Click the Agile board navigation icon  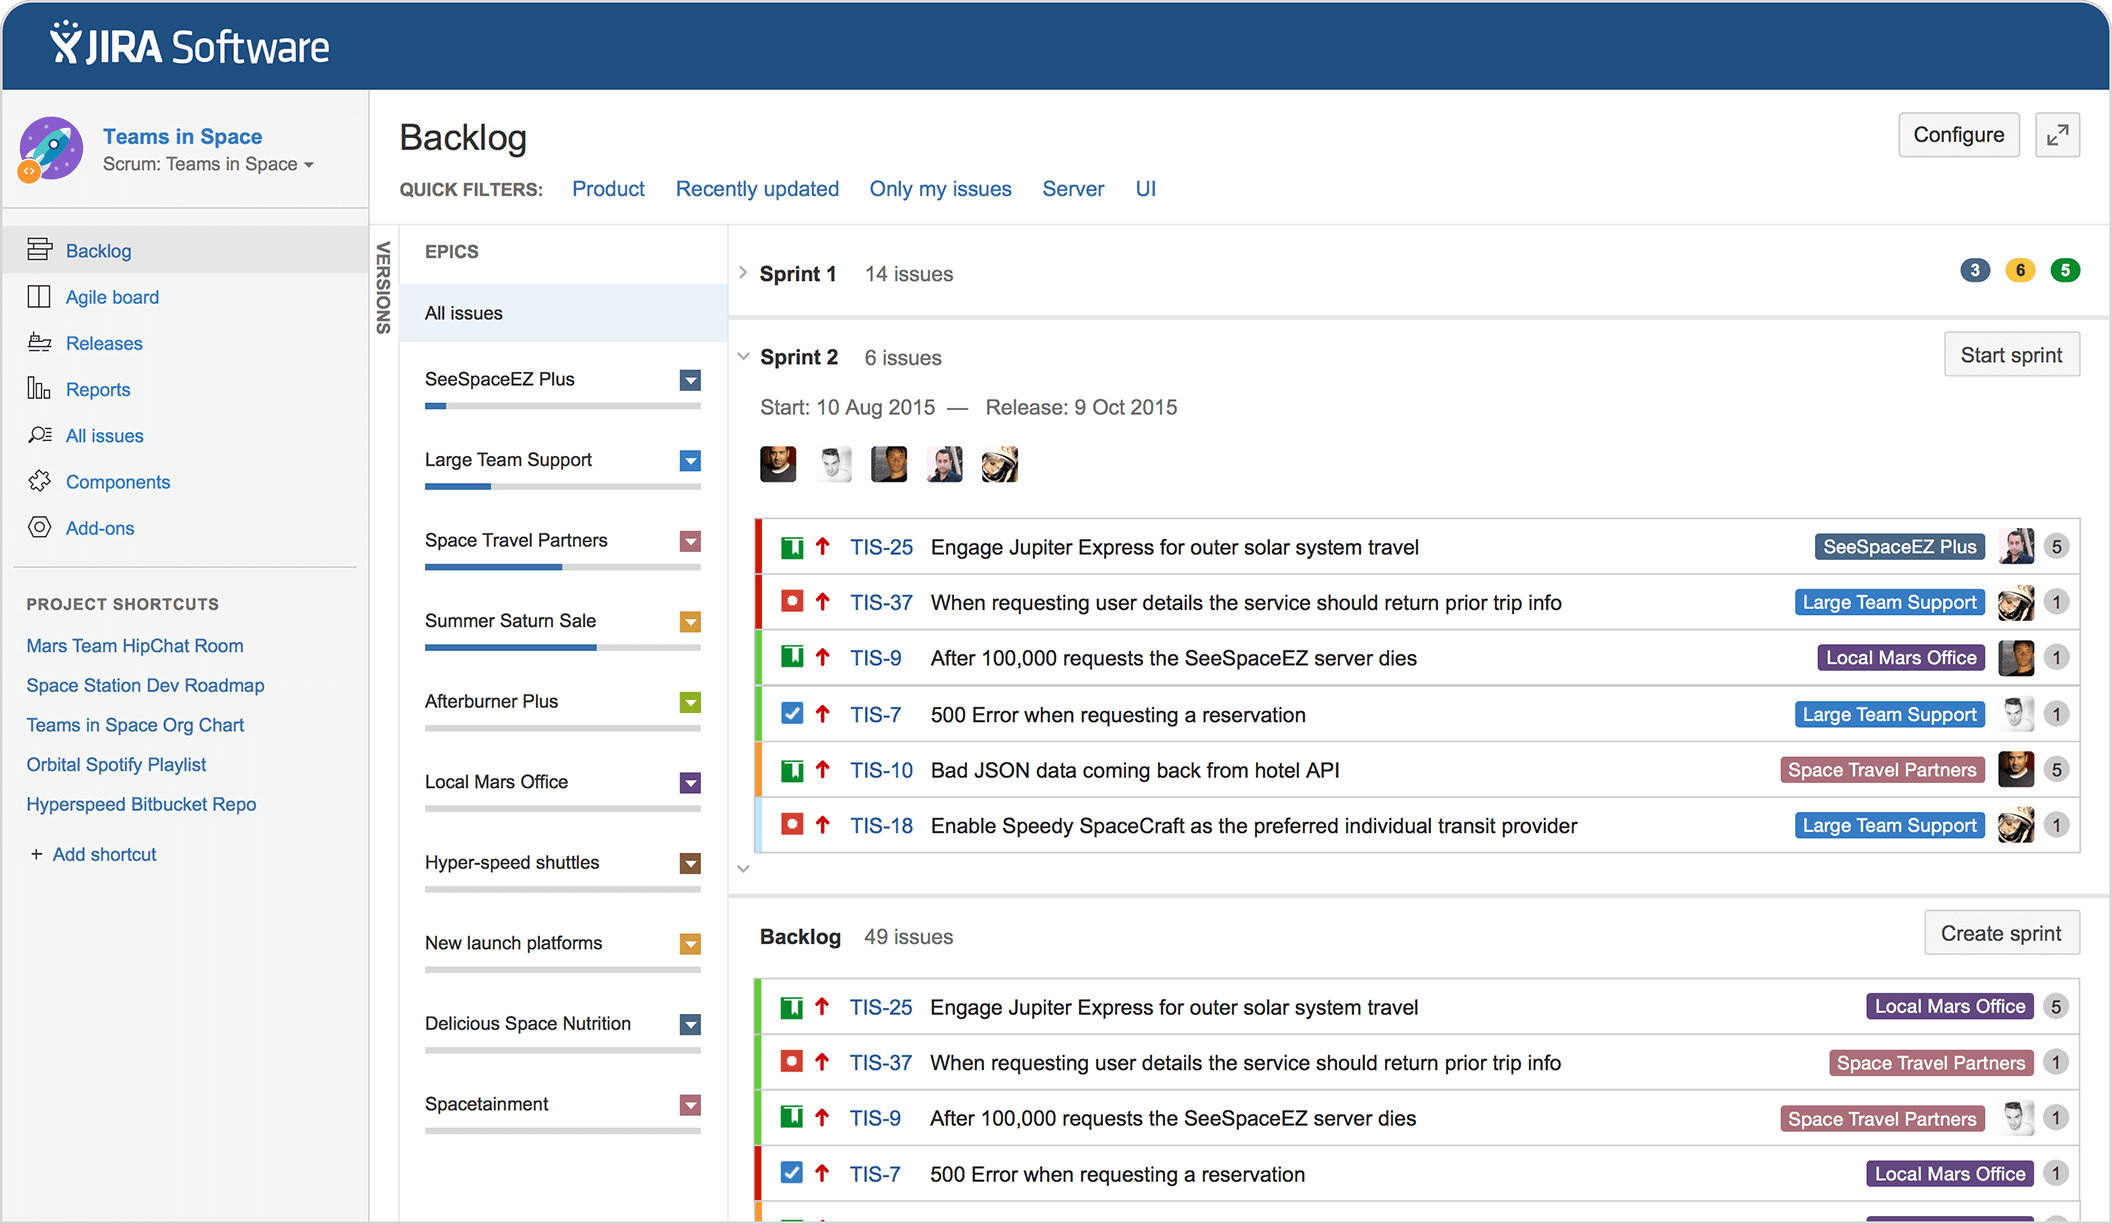coord(39,296)
